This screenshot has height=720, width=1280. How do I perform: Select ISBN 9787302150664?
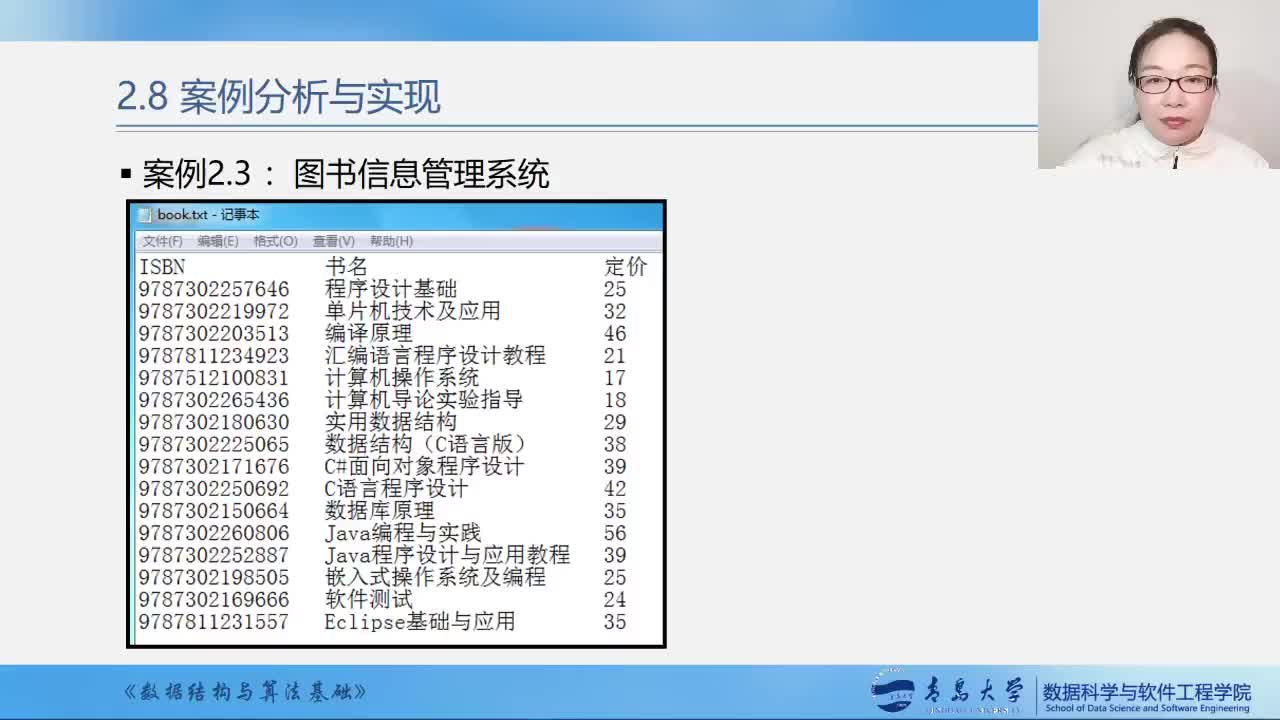214,511
